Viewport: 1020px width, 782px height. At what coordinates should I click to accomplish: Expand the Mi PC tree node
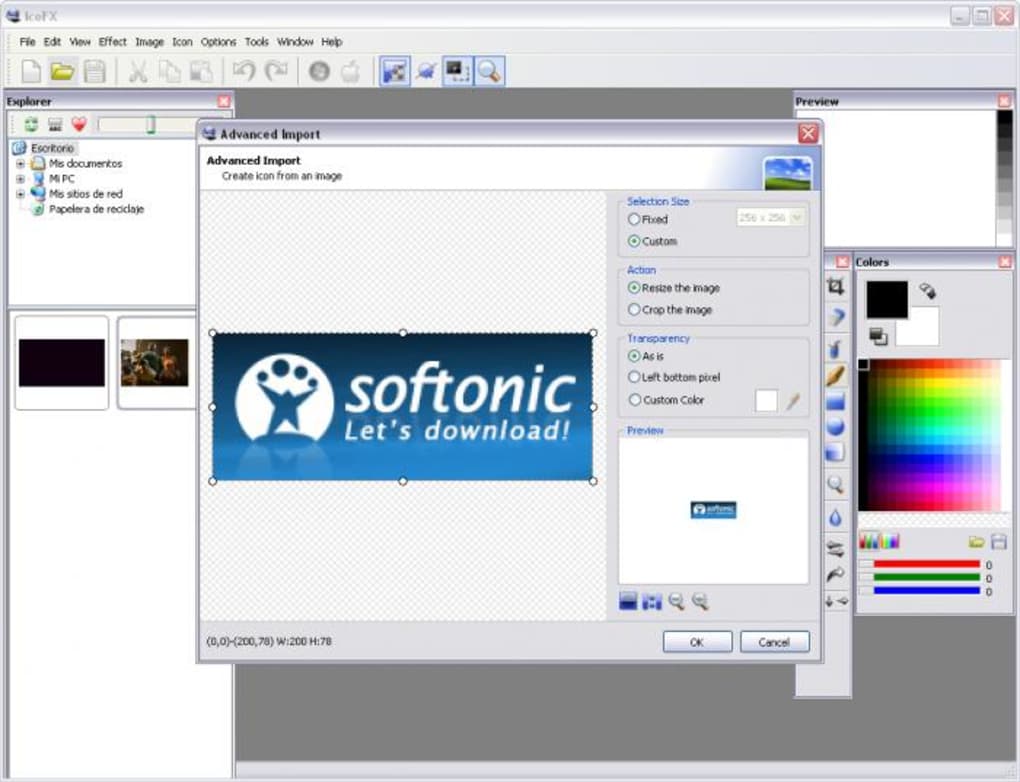click(x=20, y=178)
